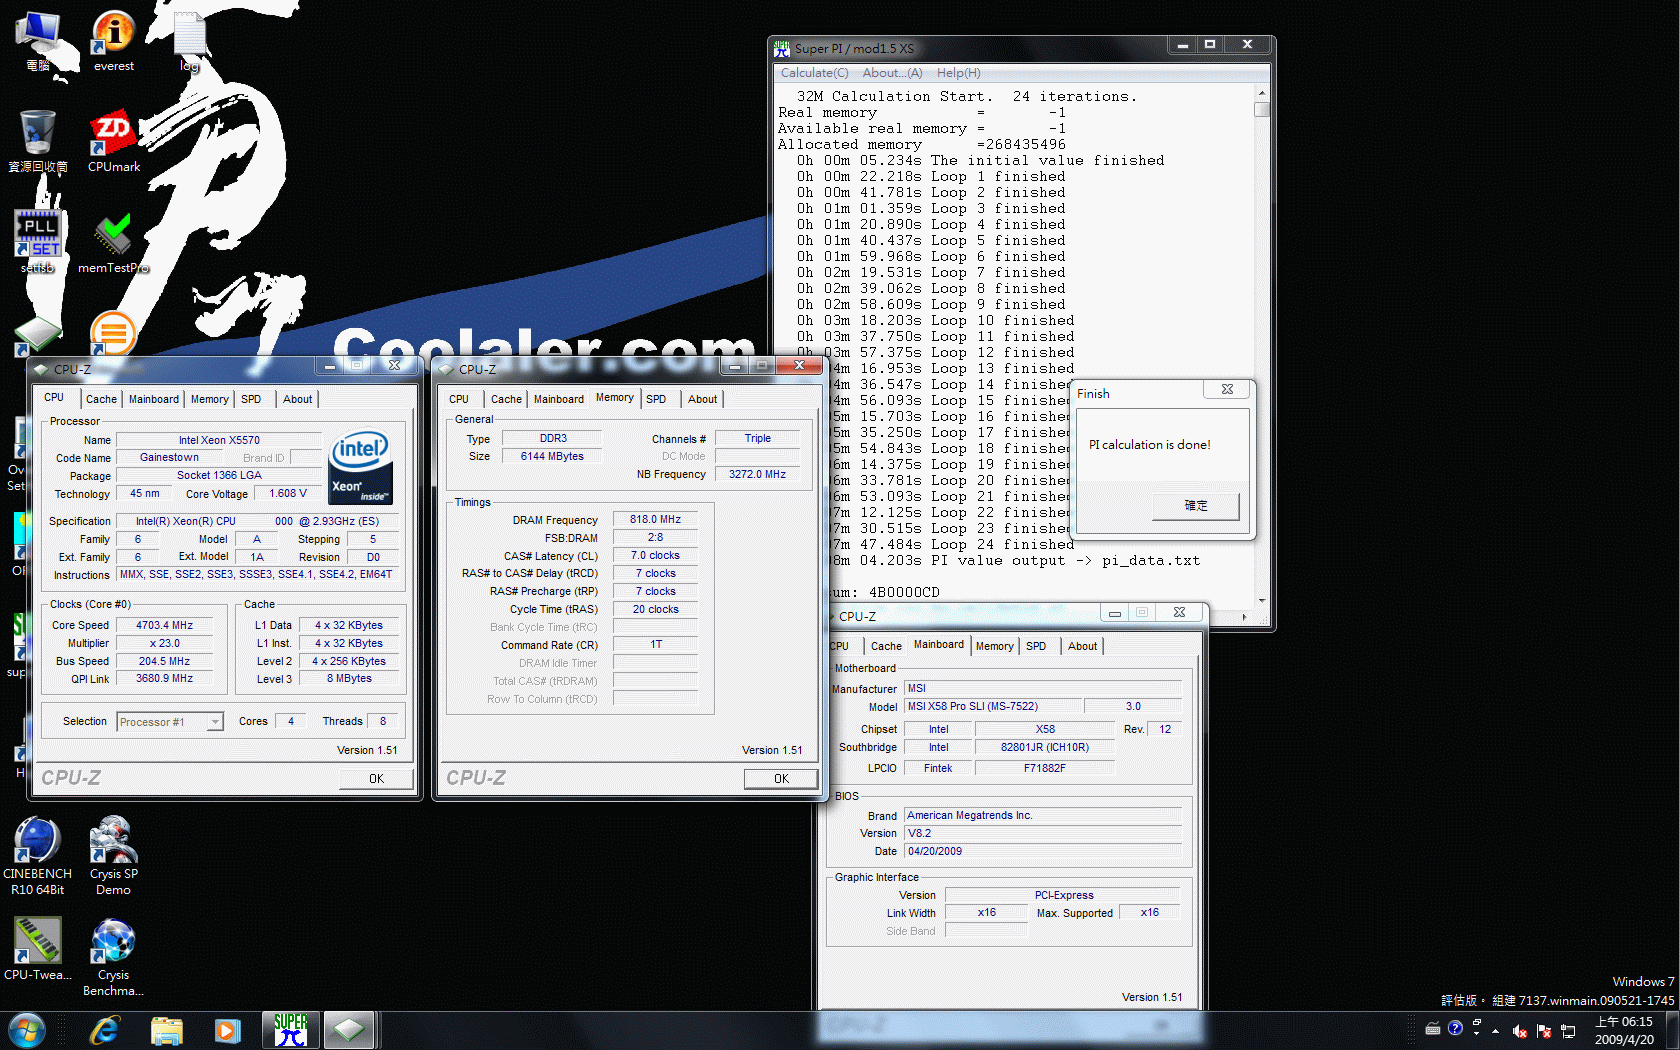Screen dimensions: 1680x1050
Task: Launch Crysis Benchmark tool shortcut
Action: click(x=113, y=957)
